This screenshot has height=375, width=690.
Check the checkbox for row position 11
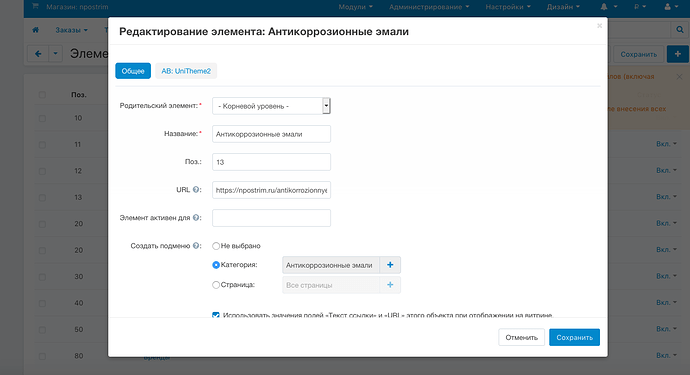[42, 145]
